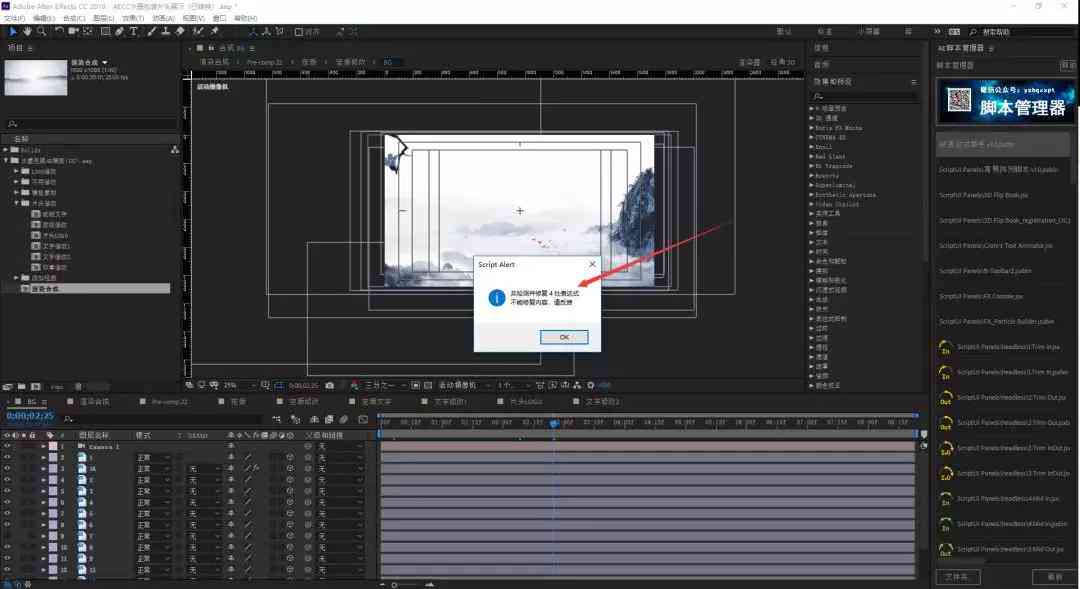Toggle visibility eye of layer 2
The image size is (1080, 589).
(x=7, y=457)
